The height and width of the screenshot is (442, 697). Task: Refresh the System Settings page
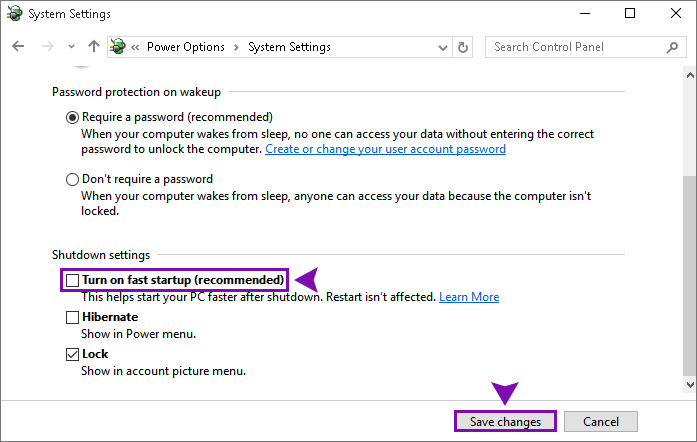(x=463, y=47)
